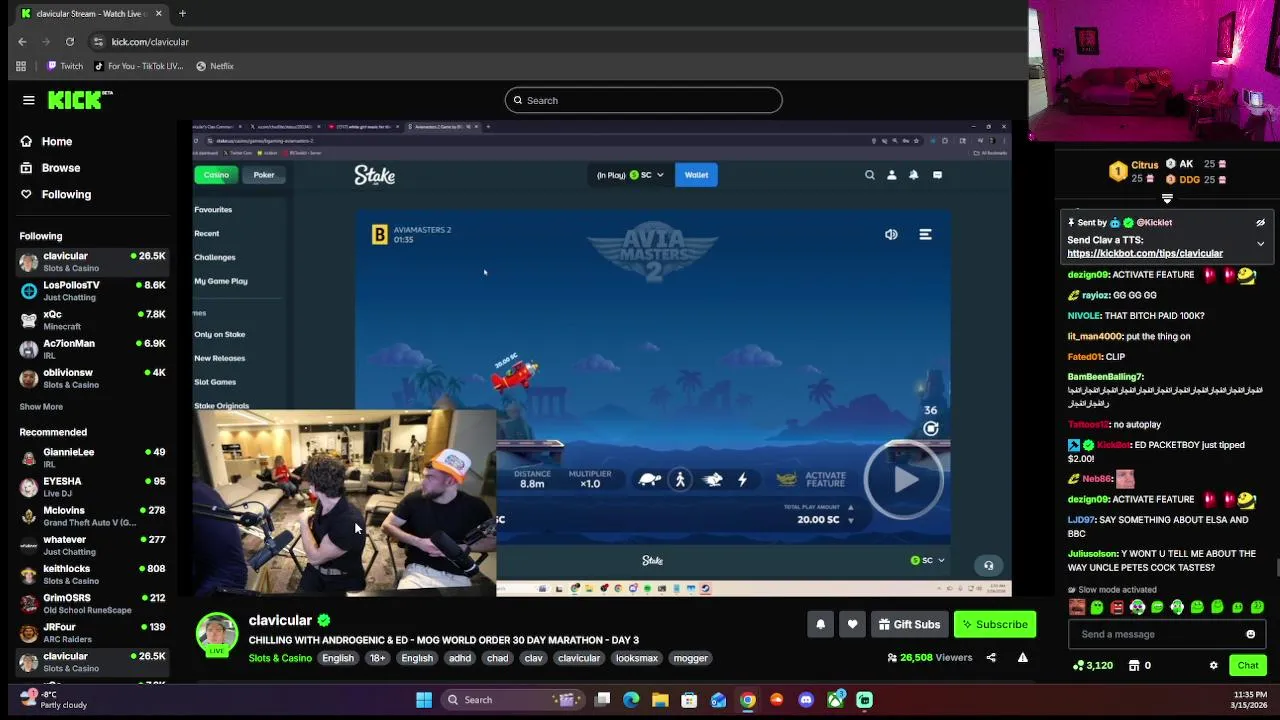Toggle mute in AviaMasters game
The width and height of the screenshot is (1280, 720).
[x=891, y=234]
